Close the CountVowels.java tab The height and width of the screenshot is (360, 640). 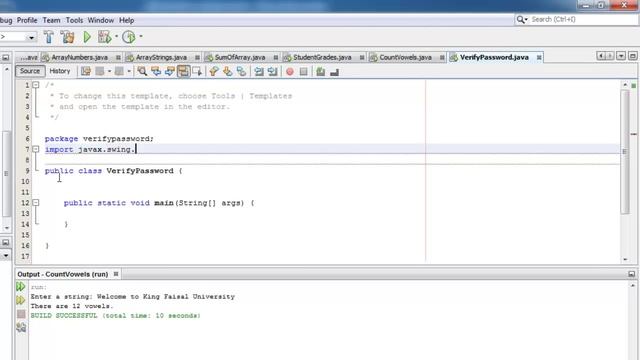[442, 58]
